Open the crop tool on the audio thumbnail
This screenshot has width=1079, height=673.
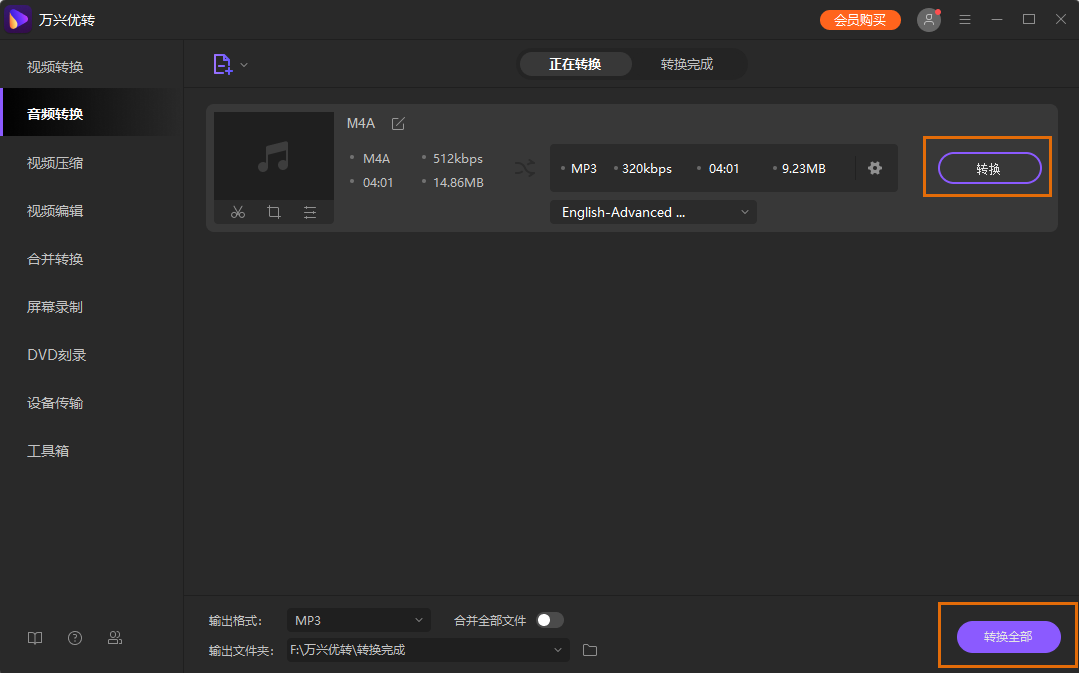(273, 212)
